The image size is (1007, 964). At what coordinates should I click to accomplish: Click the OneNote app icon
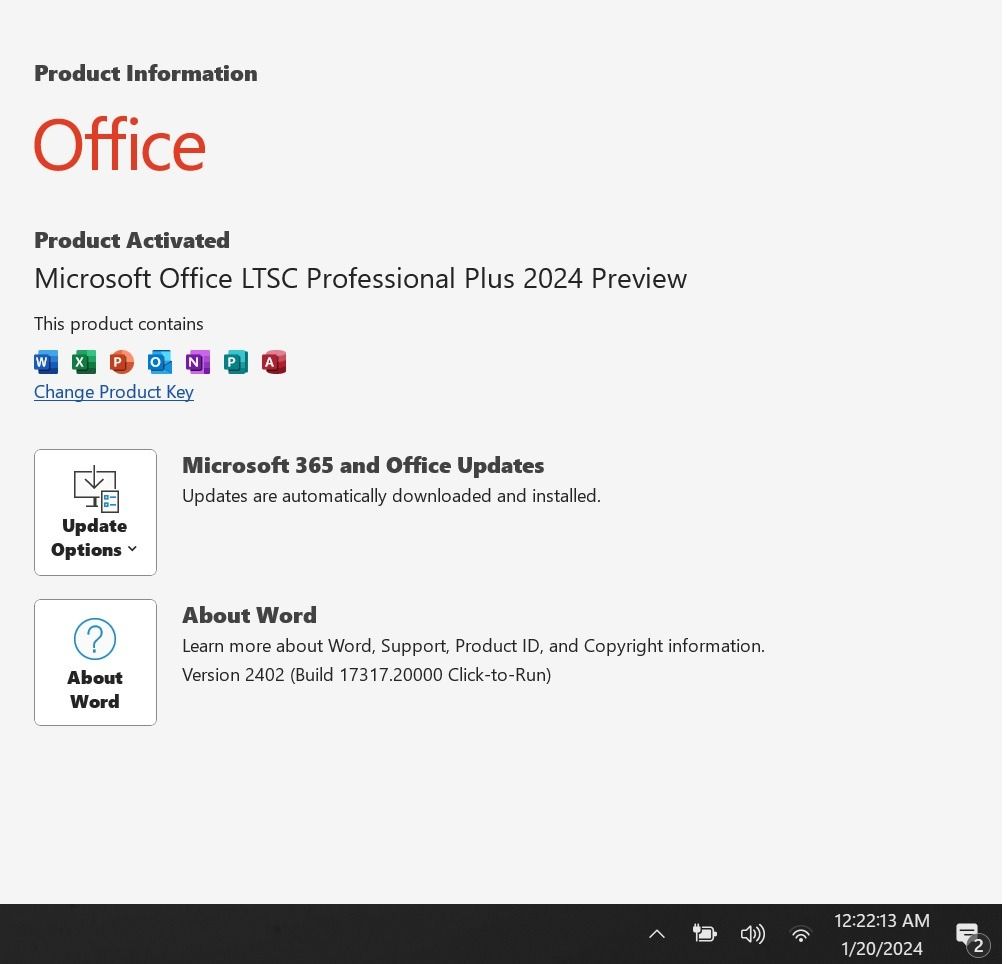tap(198, 363)
